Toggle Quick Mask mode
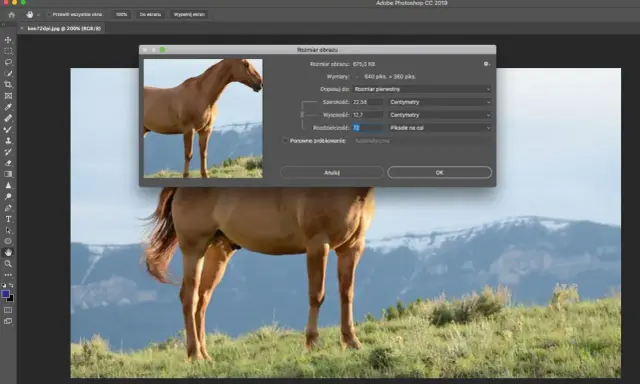 coord(8,310)
